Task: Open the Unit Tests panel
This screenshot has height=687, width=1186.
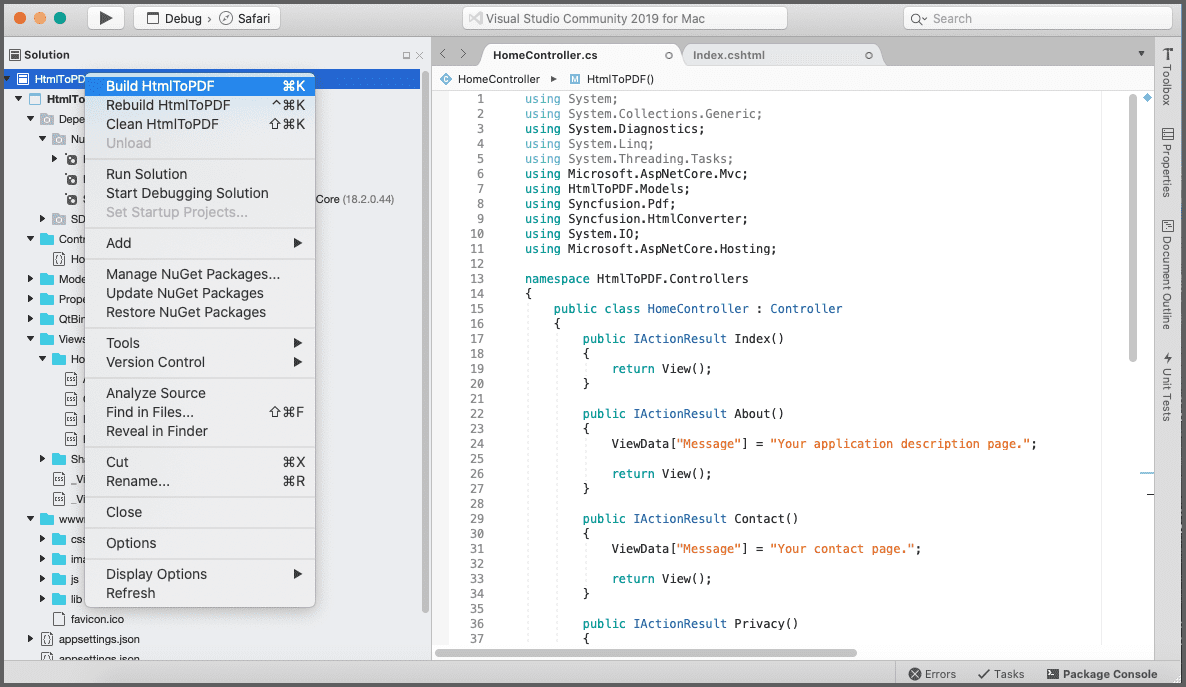Action: 1168,387
